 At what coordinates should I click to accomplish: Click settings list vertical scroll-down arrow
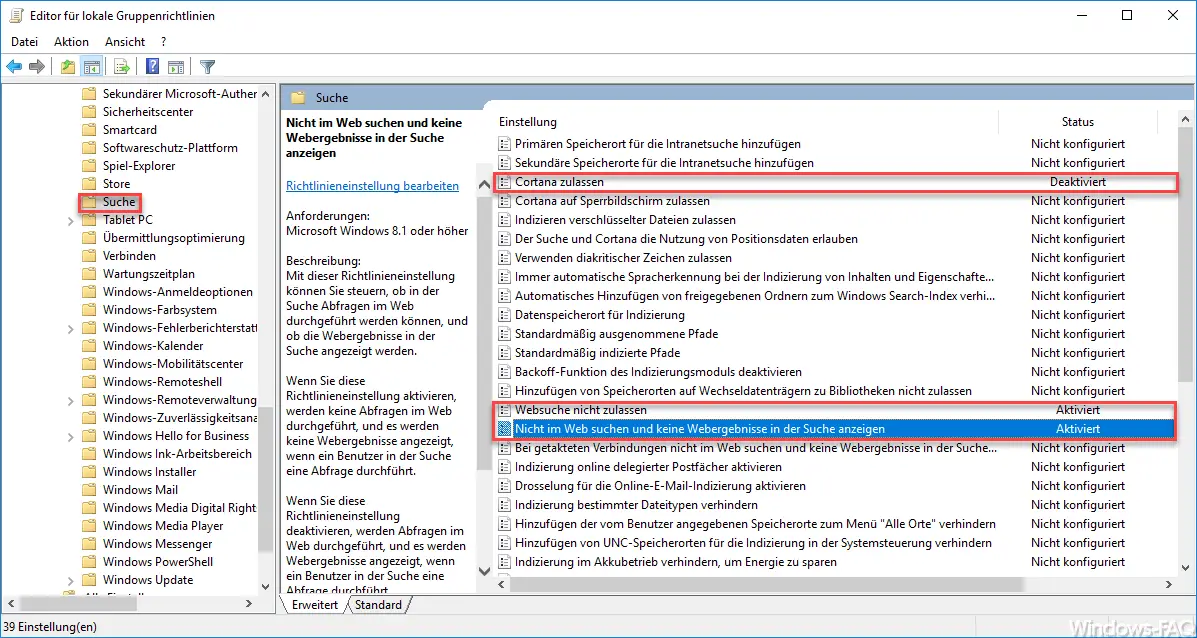[x=1184, y=567]
